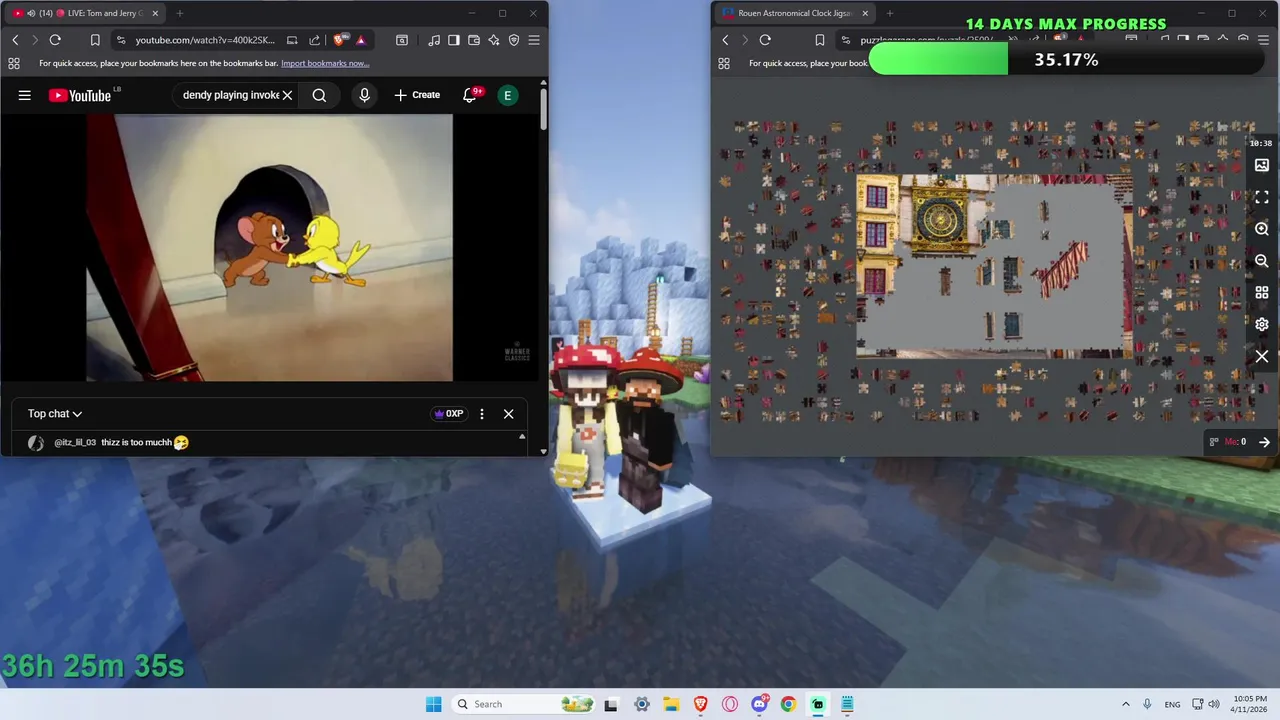Image resolution: width=1280 pixels, height=720 pixels.
Task: Open puzzle settings gear
Action: [x=1262, y=325]
